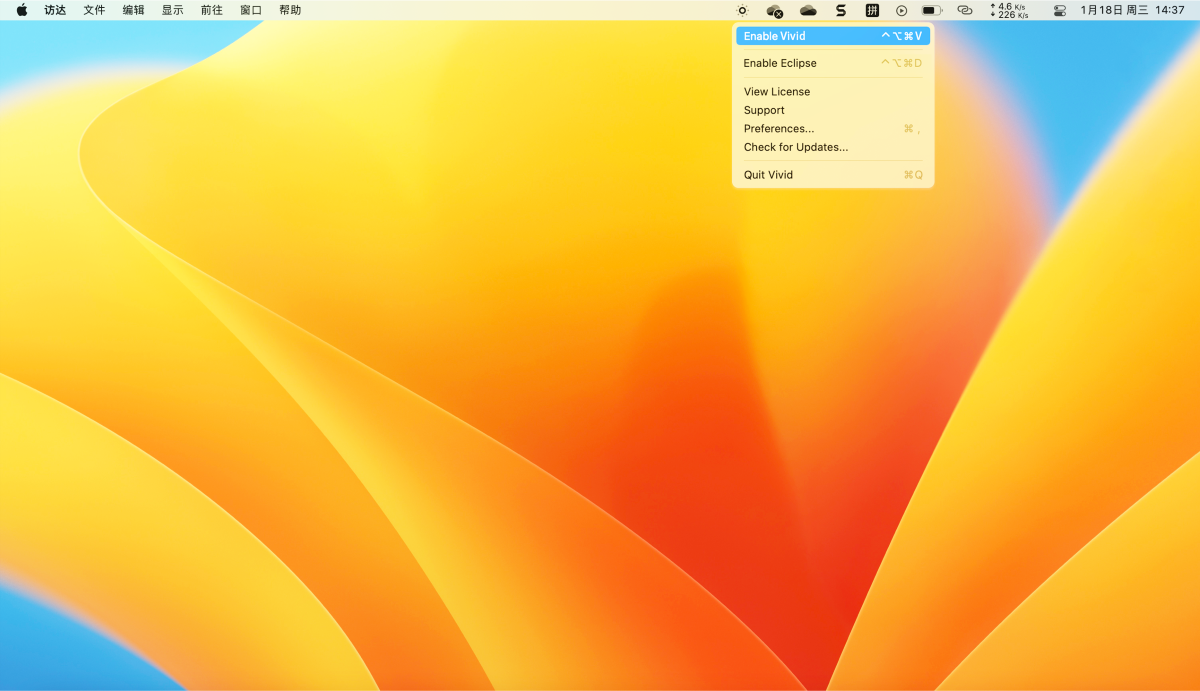Click the Vivid sun icon in menu bar

point(742,10)
